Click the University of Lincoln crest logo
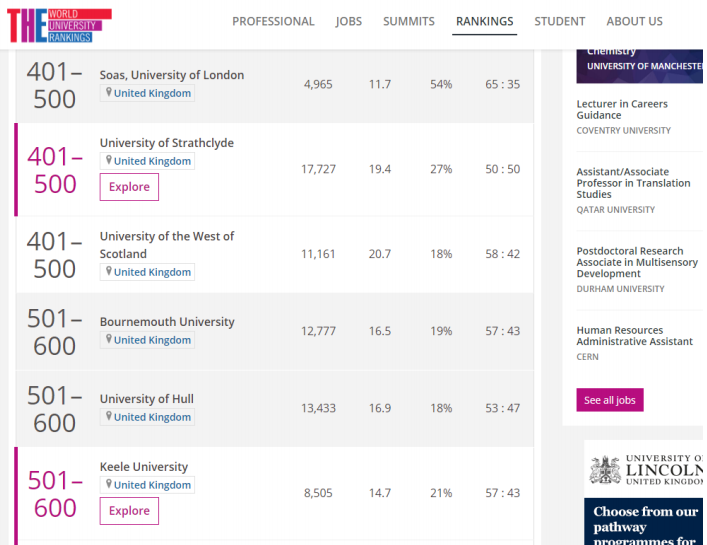Image resolution: width=707 pixels, height=545 pixels. click(x=604, y=470)
